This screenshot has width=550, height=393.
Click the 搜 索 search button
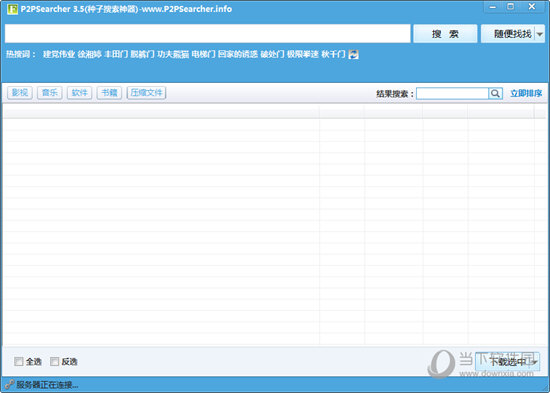(445, 34)
